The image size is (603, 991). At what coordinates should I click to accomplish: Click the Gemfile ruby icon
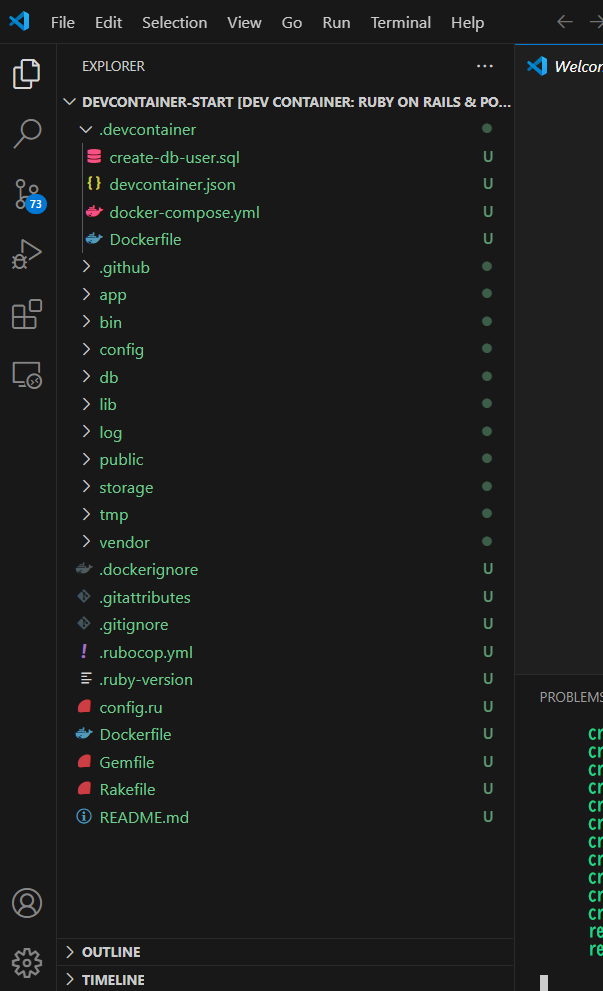point(84,762)
